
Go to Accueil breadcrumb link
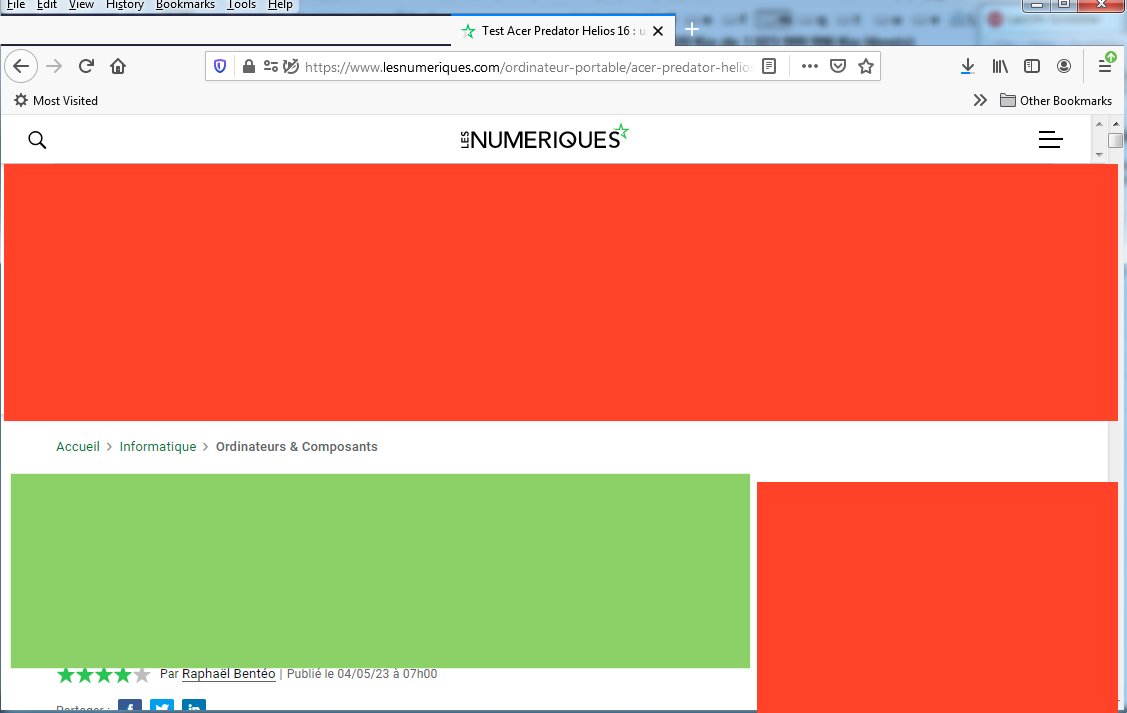pyautogui.click(x=78, y=446)
